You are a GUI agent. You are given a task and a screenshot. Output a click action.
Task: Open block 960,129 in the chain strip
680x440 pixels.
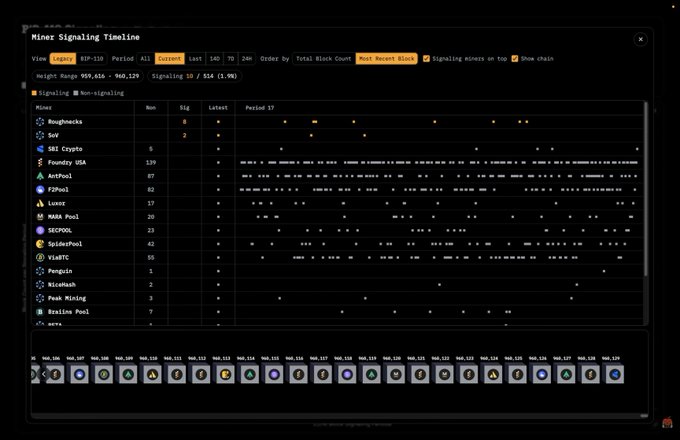pos(615,375)
